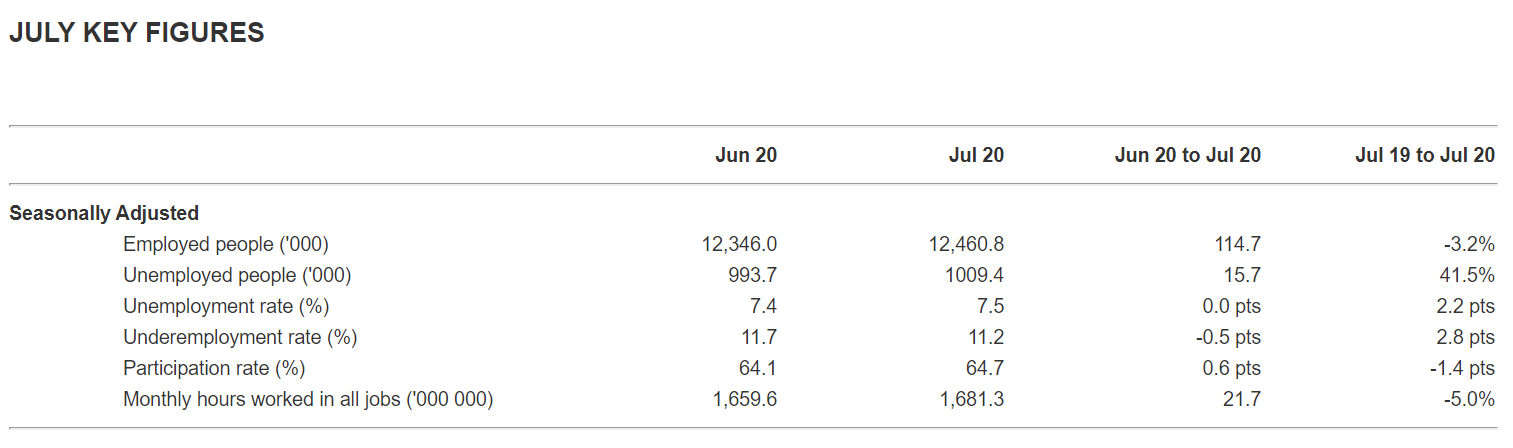This screenshot has height=448, width=1513.
Task: Select the Jul 19 to Jul 20 header
Action: [x=1425, y=155]
